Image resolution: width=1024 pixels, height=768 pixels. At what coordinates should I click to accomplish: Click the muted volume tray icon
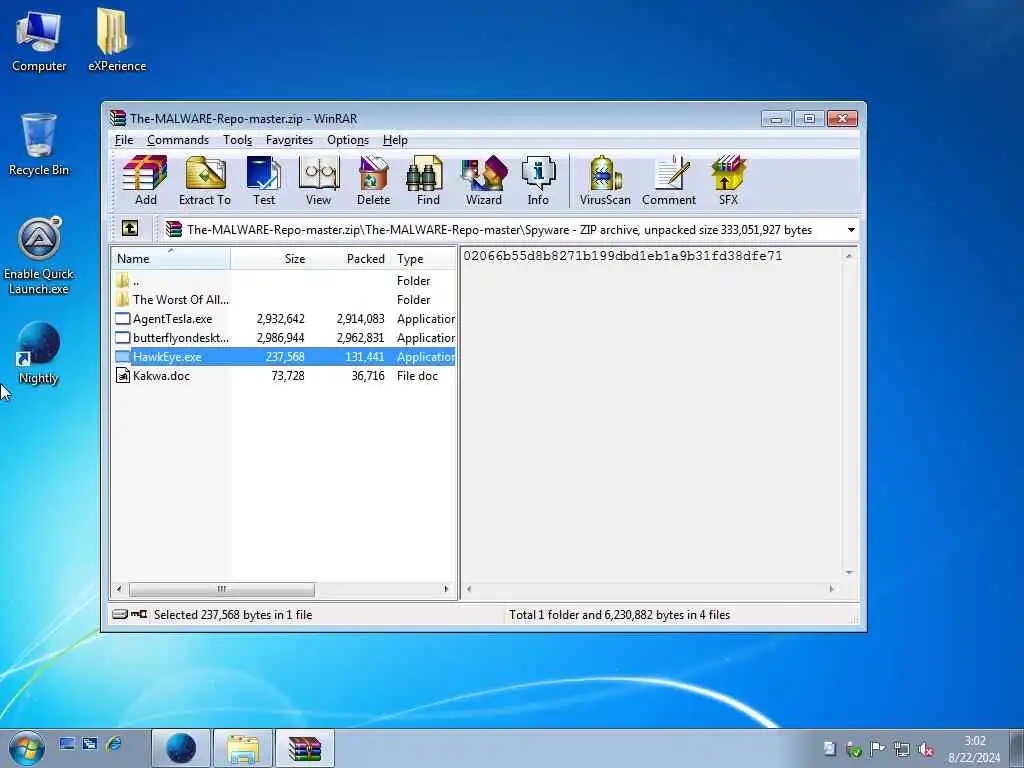(925, 749)
